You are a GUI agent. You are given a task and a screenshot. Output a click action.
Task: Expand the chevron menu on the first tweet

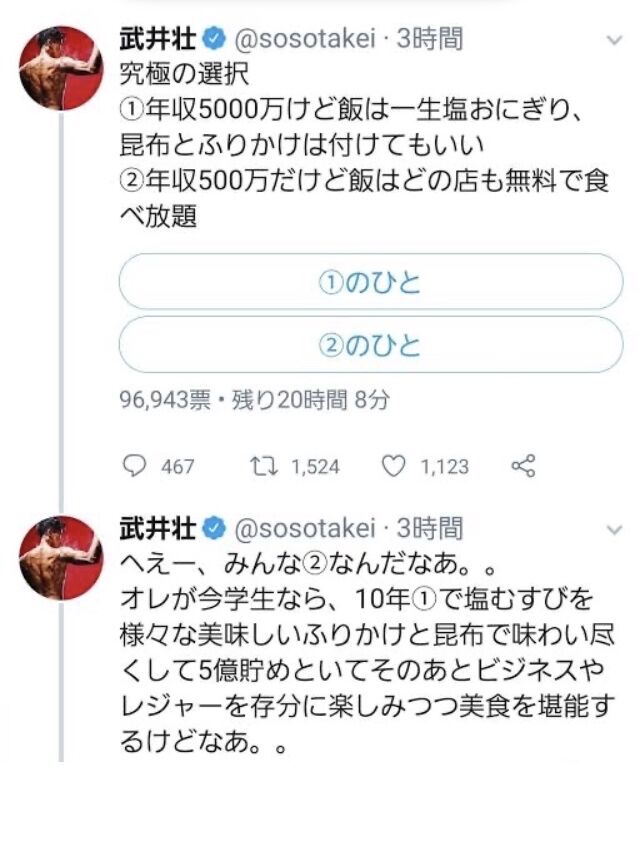[x=615, y=40]
